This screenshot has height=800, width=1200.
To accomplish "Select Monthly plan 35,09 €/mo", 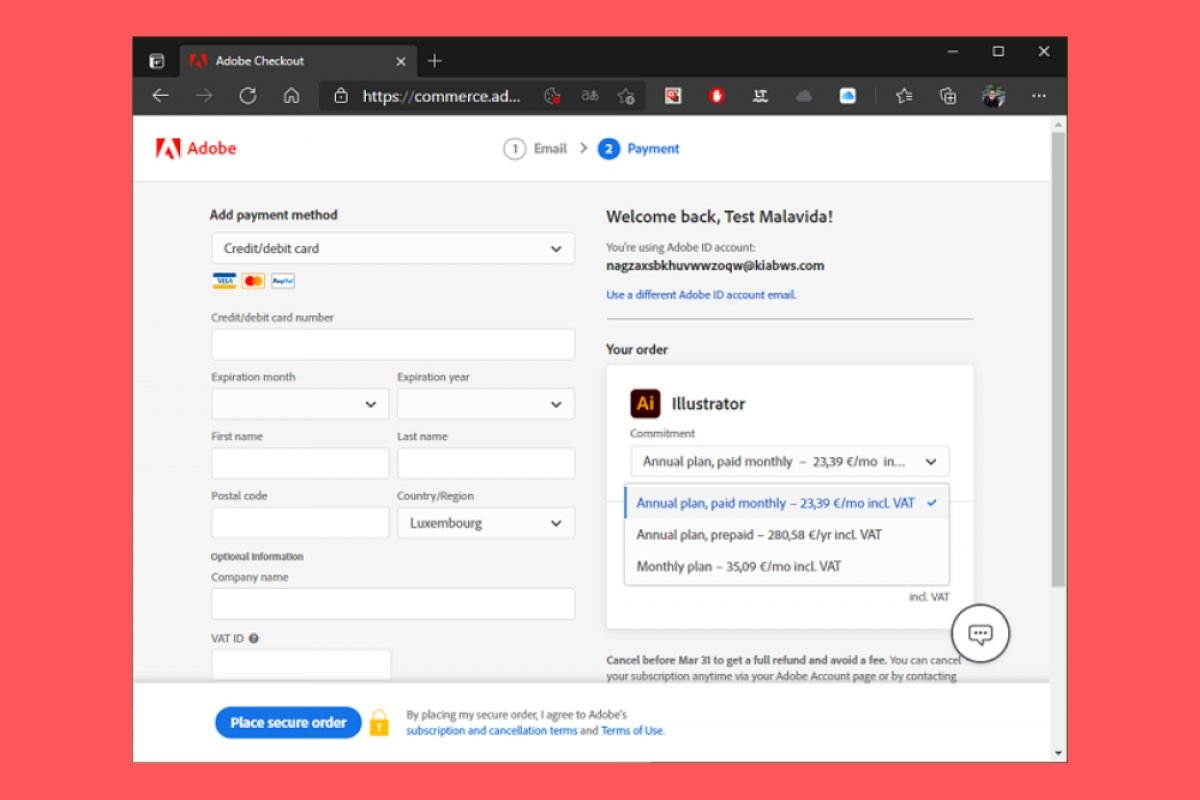I will (x=787, y=567).
